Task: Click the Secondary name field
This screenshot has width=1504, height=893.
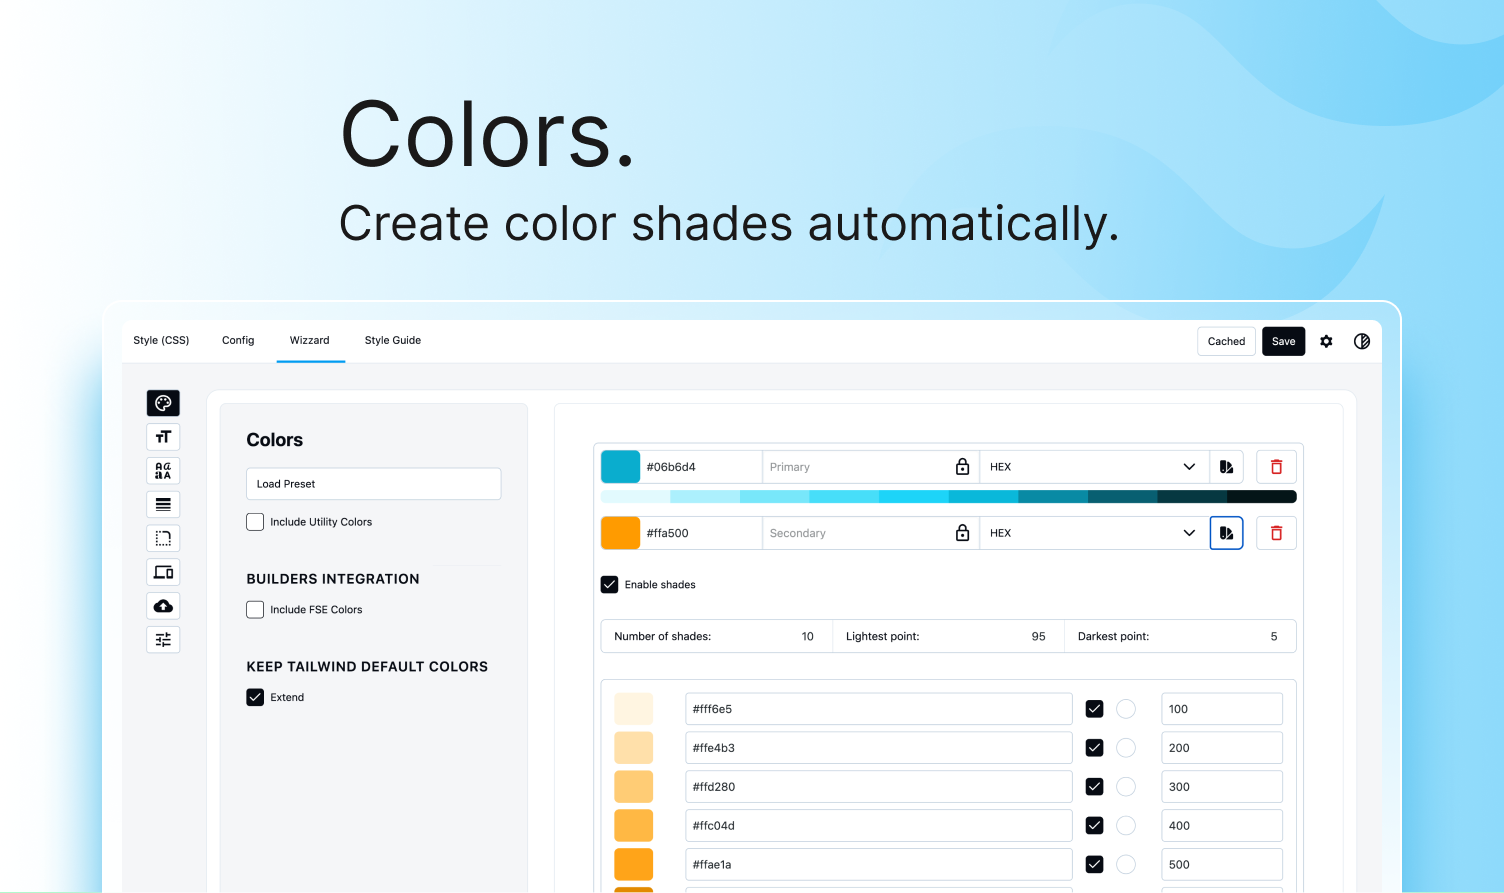Action: 856,533
